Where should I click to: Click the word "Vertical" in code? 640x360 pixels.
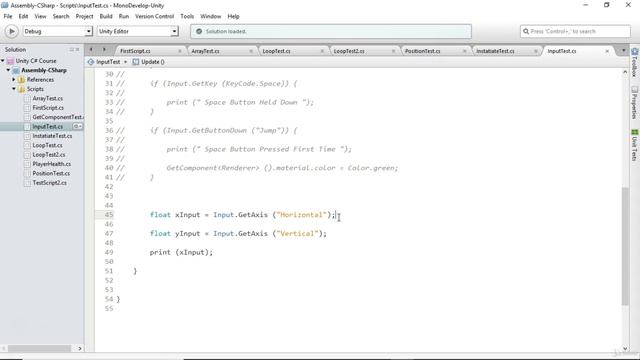(297, 233)
